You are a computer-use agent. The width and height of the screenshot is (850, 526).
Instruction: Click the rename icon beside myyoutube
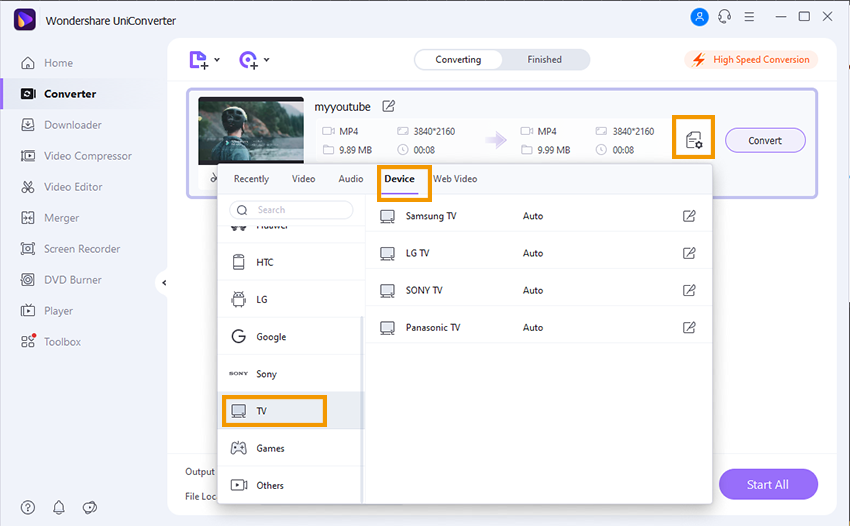click(389, 106)
